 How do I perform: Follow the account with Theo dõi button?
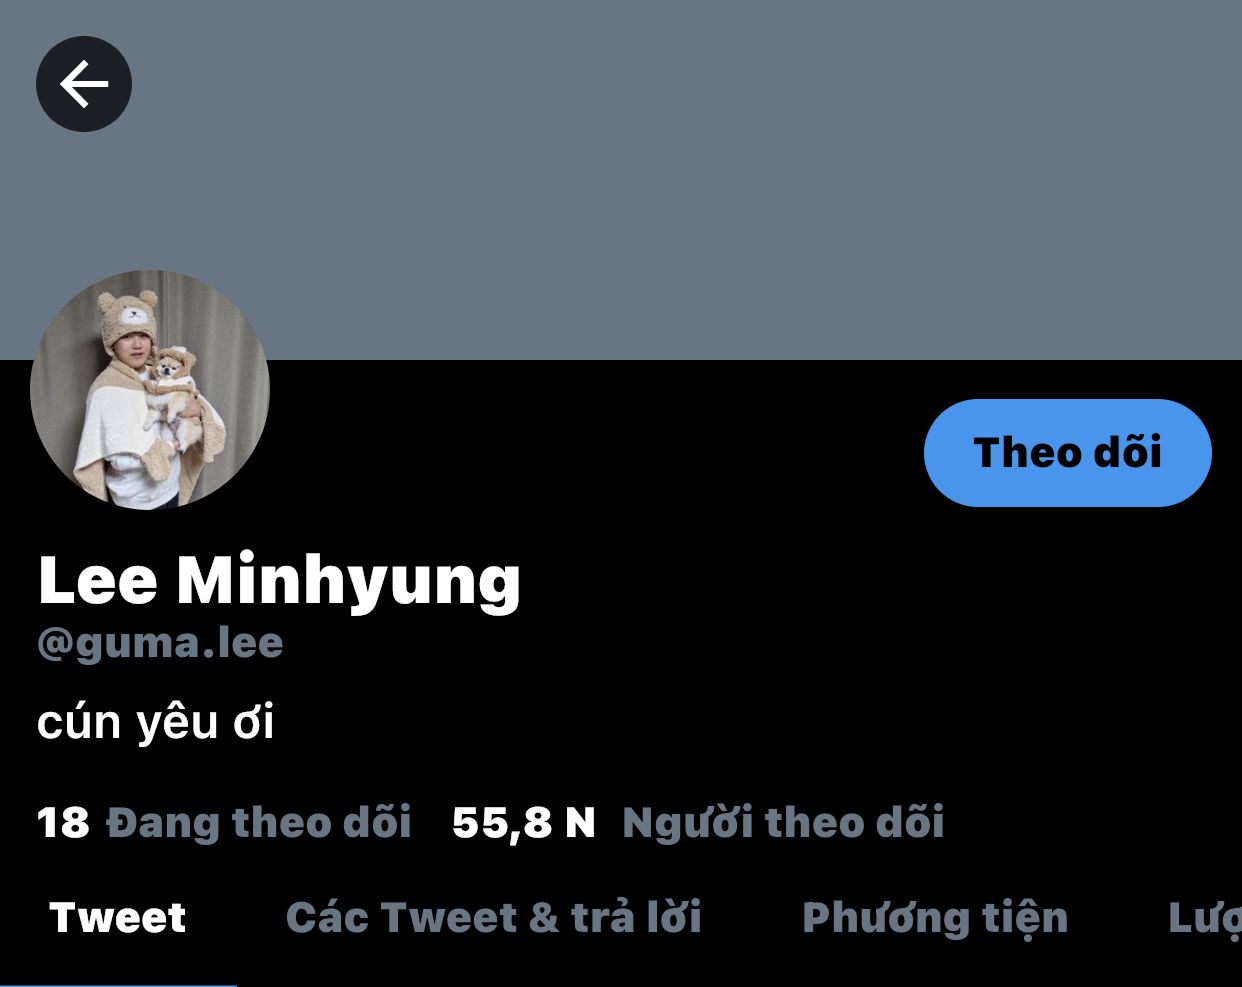(1068, 453)
